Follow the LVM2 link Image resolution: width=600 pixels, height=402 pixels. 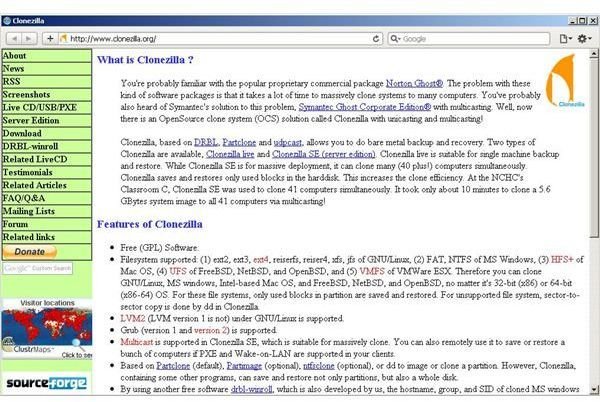[x=133, y=319]
